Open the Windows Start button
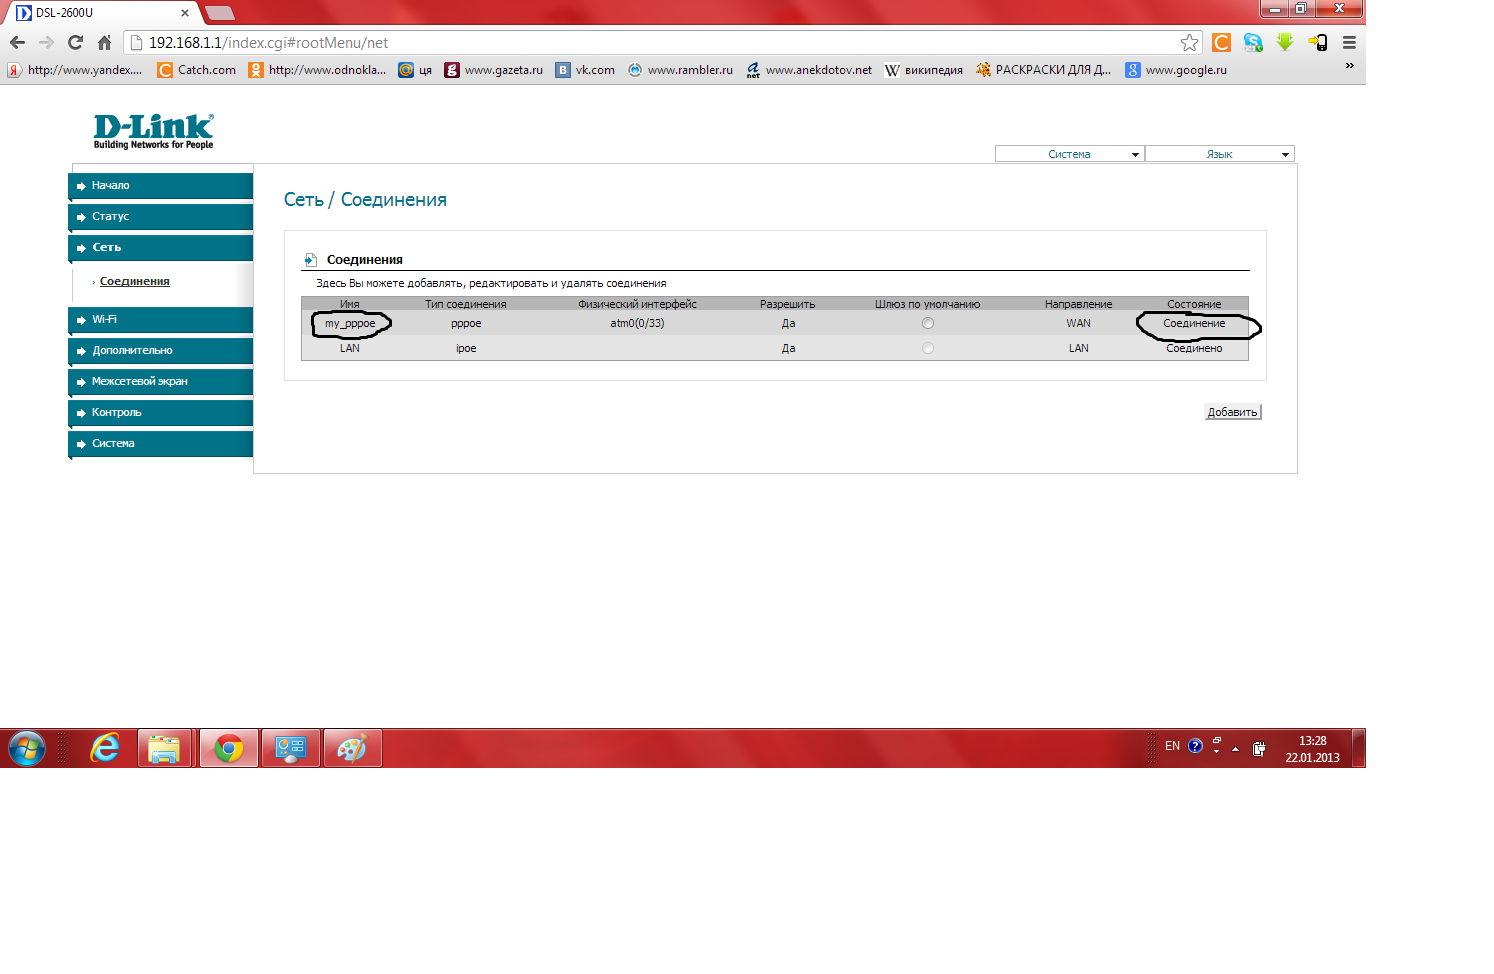Screen dimensions: 1494x974 pos(27,748)
